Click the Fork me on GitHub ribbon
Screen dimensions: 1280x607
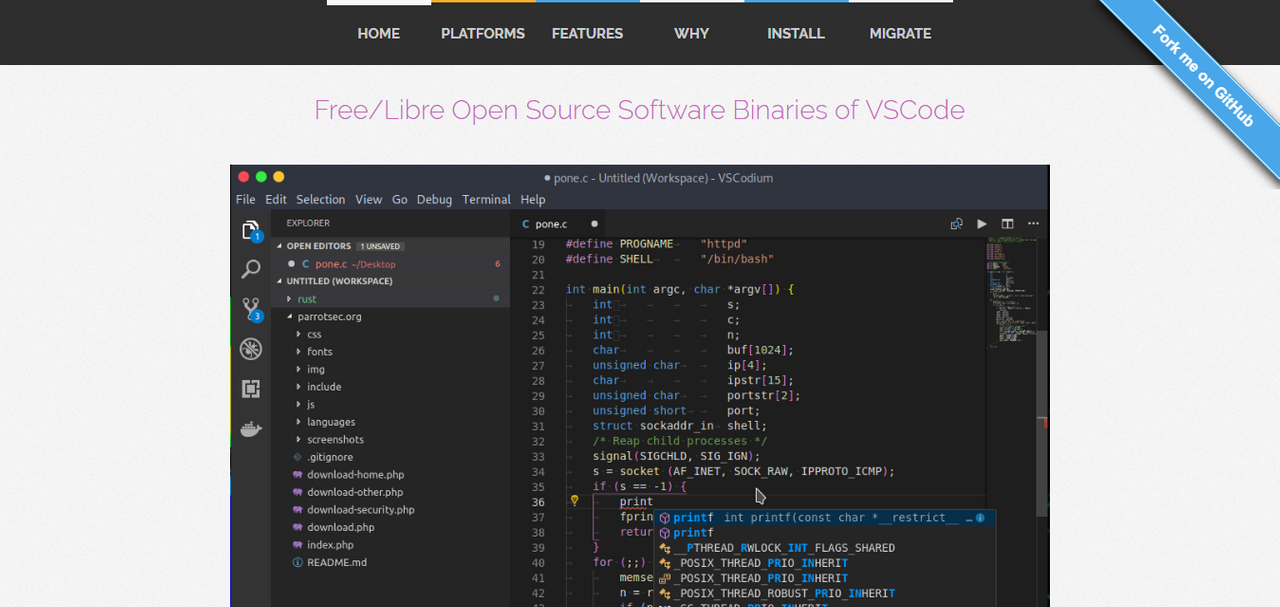pyautogui.click(x=1210, y=70)
